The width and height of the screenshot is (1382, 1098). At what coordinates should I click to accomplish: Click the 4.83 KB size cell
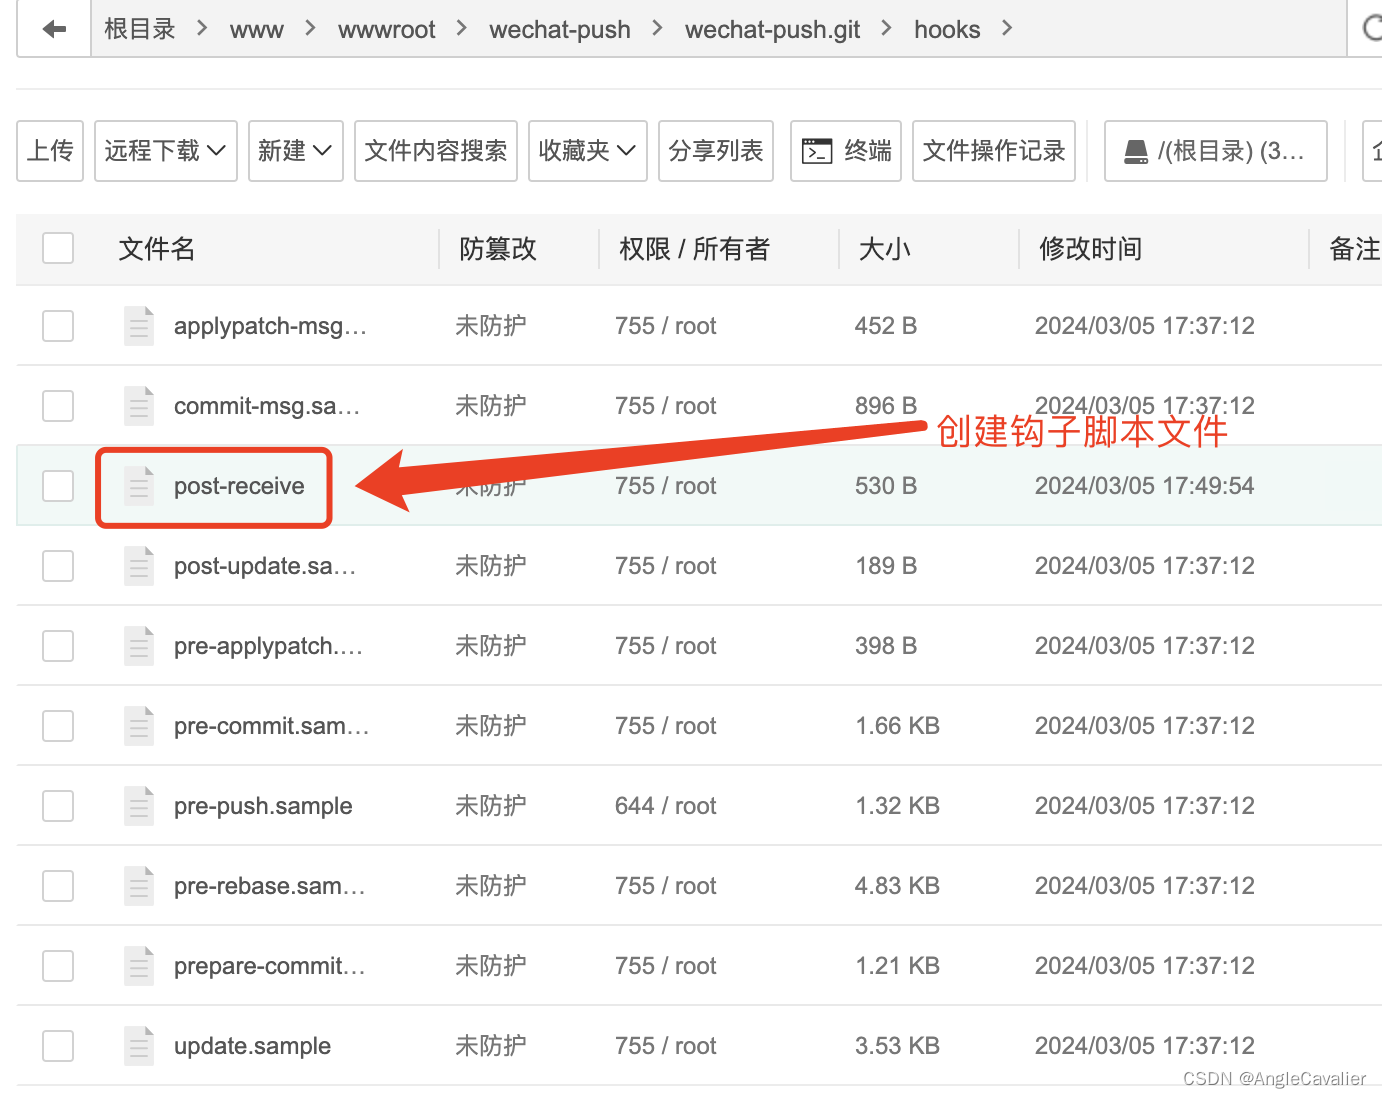(897, 886)
